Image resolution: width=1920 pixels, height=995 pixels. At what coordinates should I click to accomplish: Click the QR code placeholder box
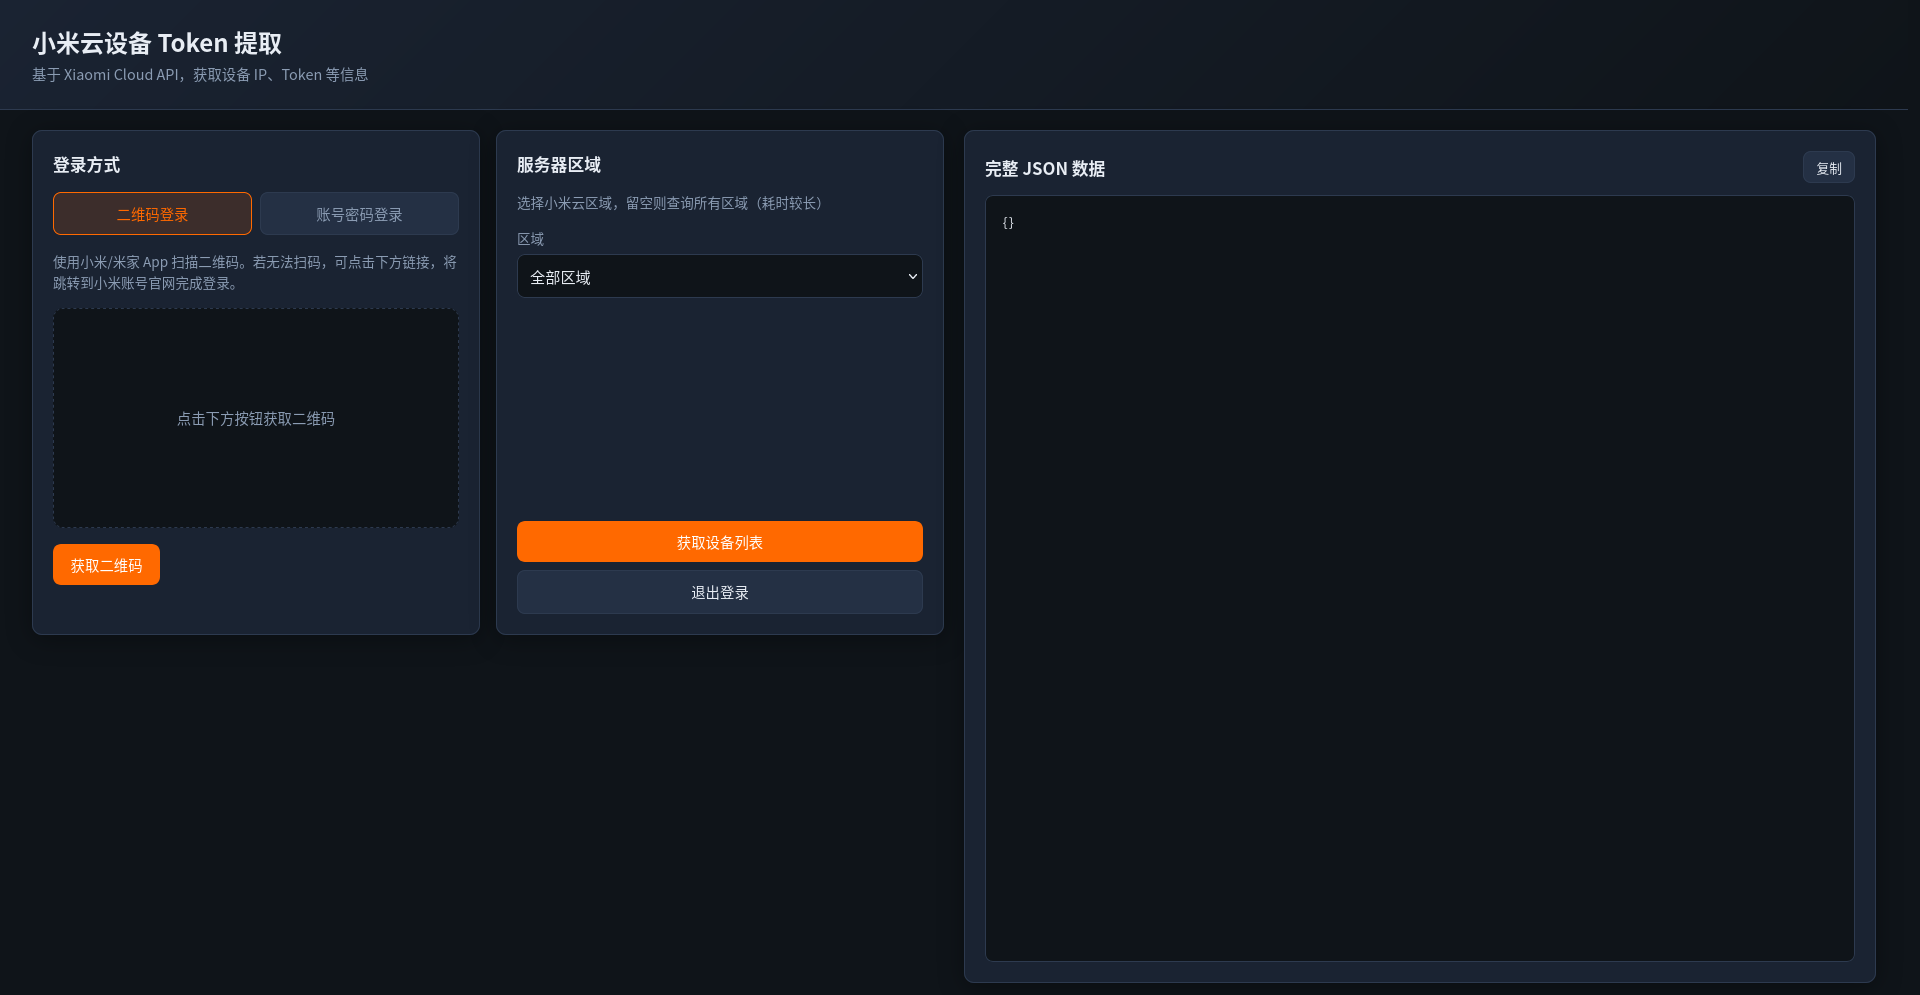click(x=256, y=418)
